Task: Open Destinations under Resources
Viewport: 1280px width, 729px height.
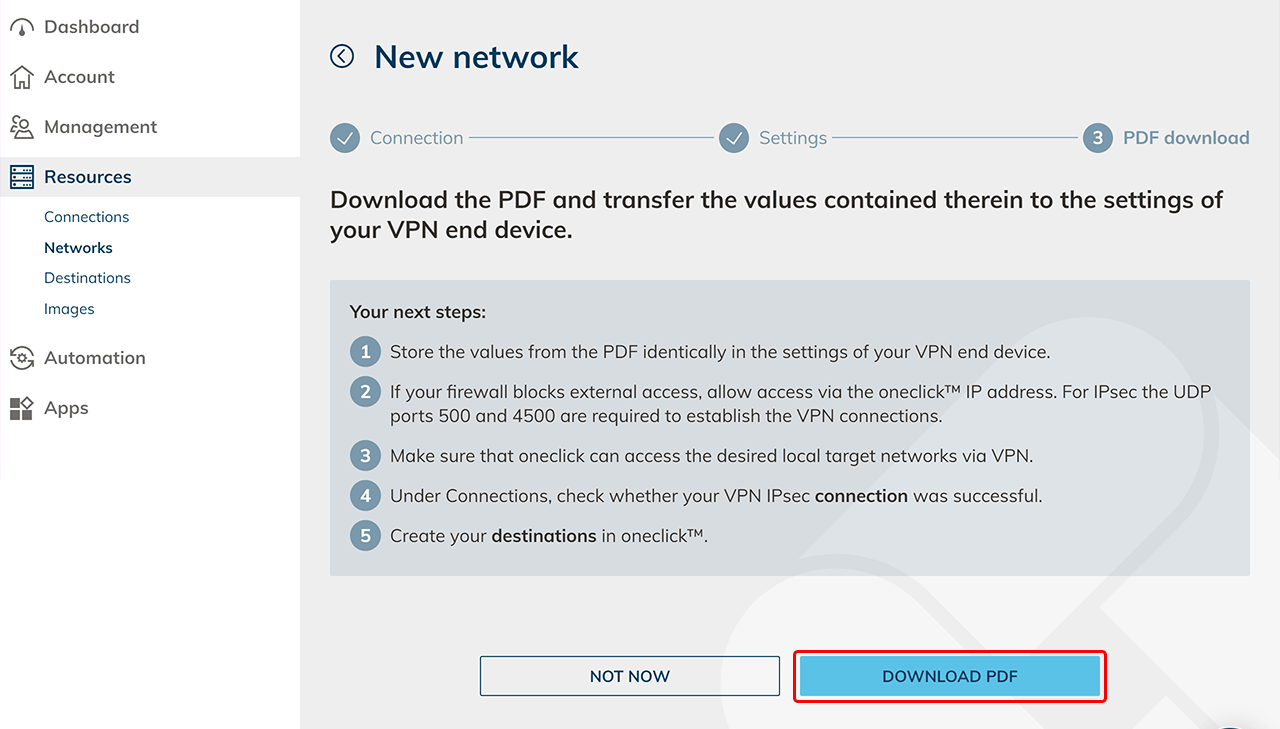Action: [x=87, y=278]
